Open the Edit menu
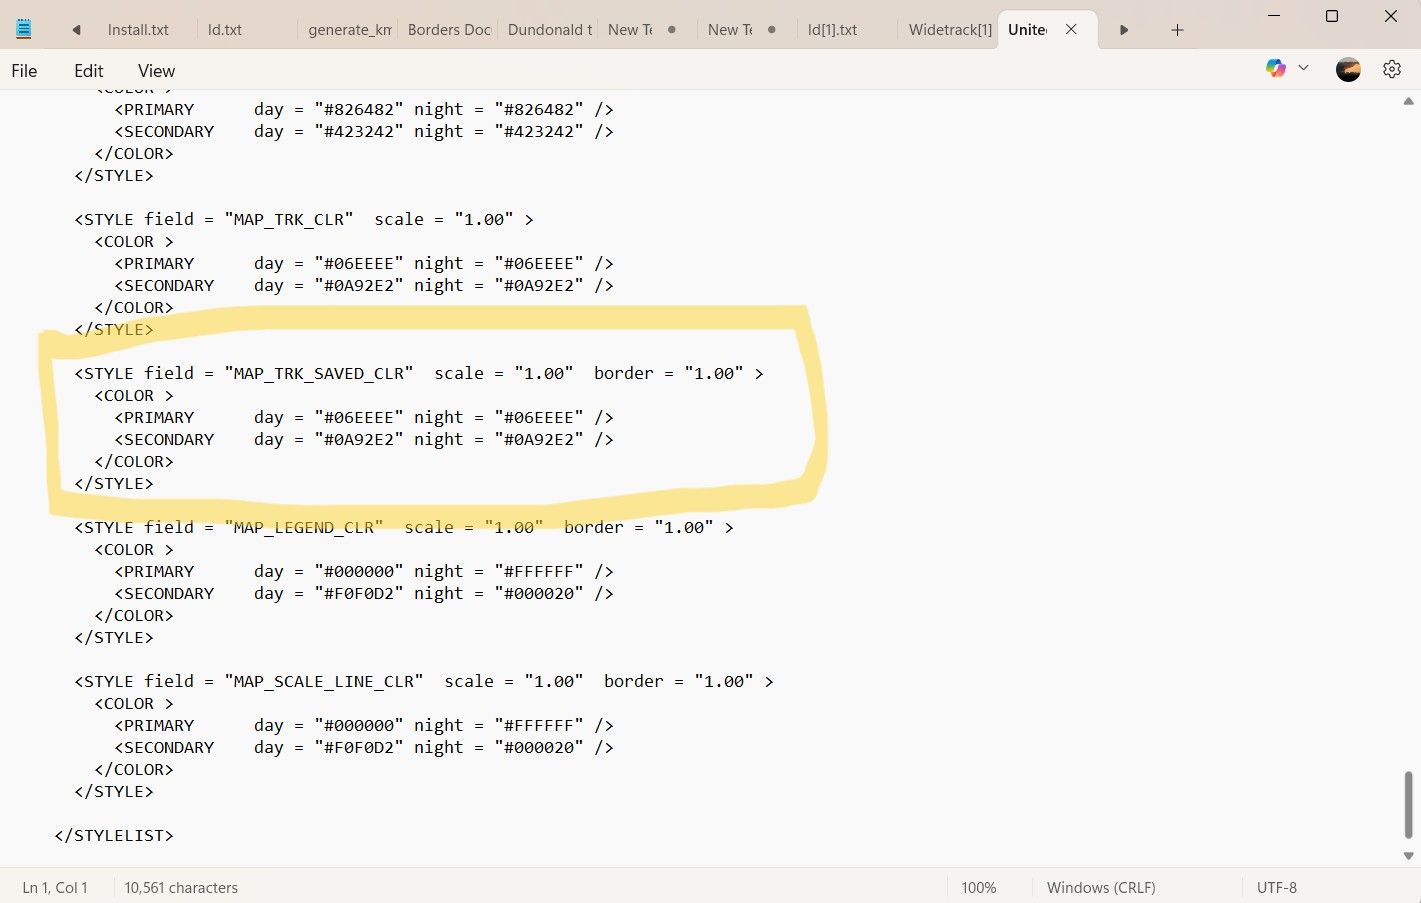The image size is (1421, 903). (x=88, y=71)
